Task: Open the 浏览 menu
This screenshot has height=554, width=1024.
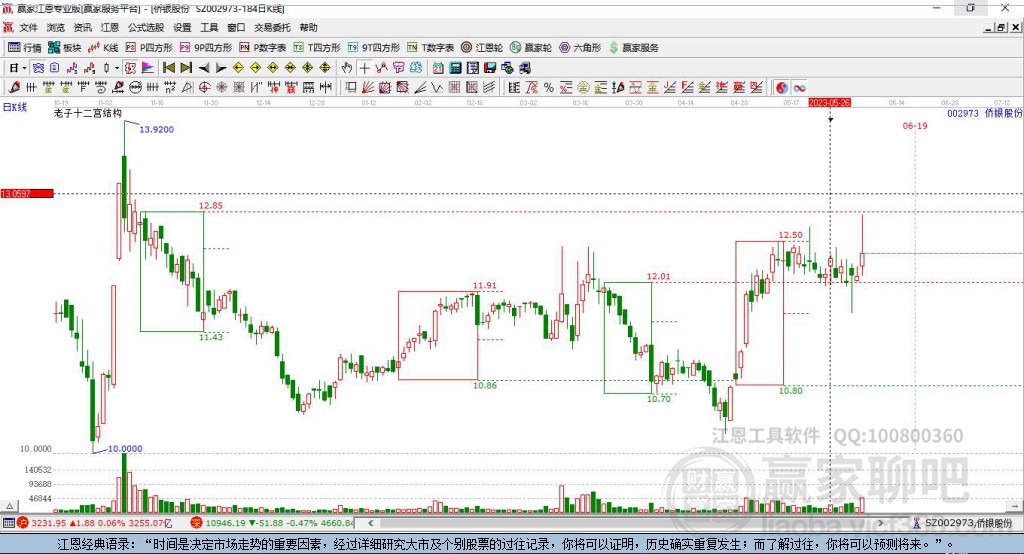Action: (56, 27)
